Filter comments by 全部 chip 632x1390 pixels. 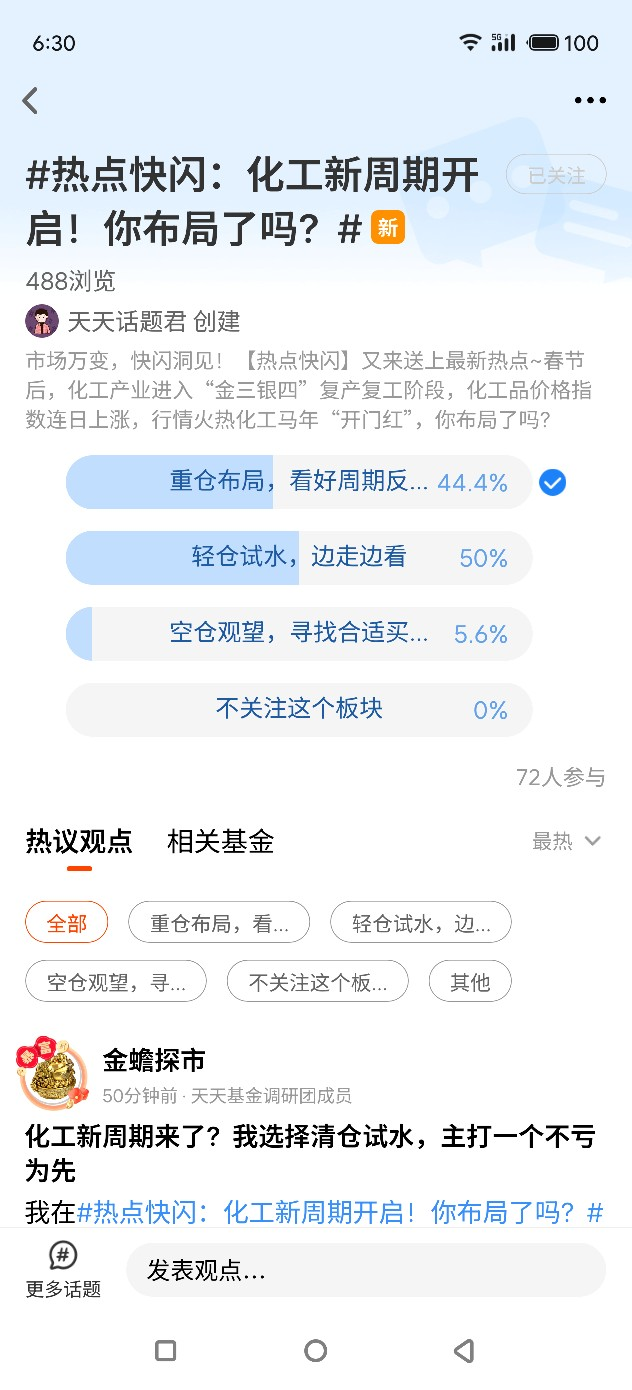(67, 922)
